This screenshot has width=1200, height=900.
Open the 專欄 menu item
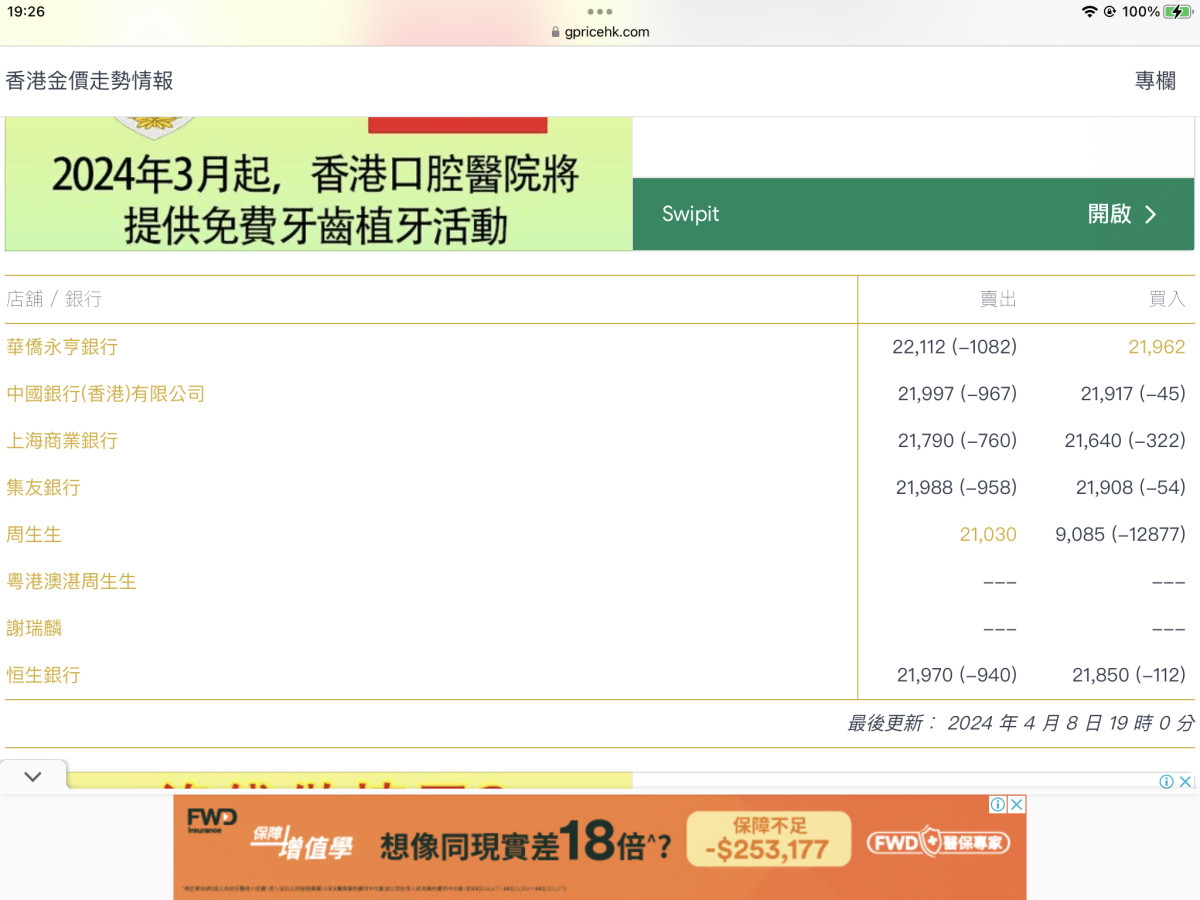pyautogui.click(x=1155, y=82)
